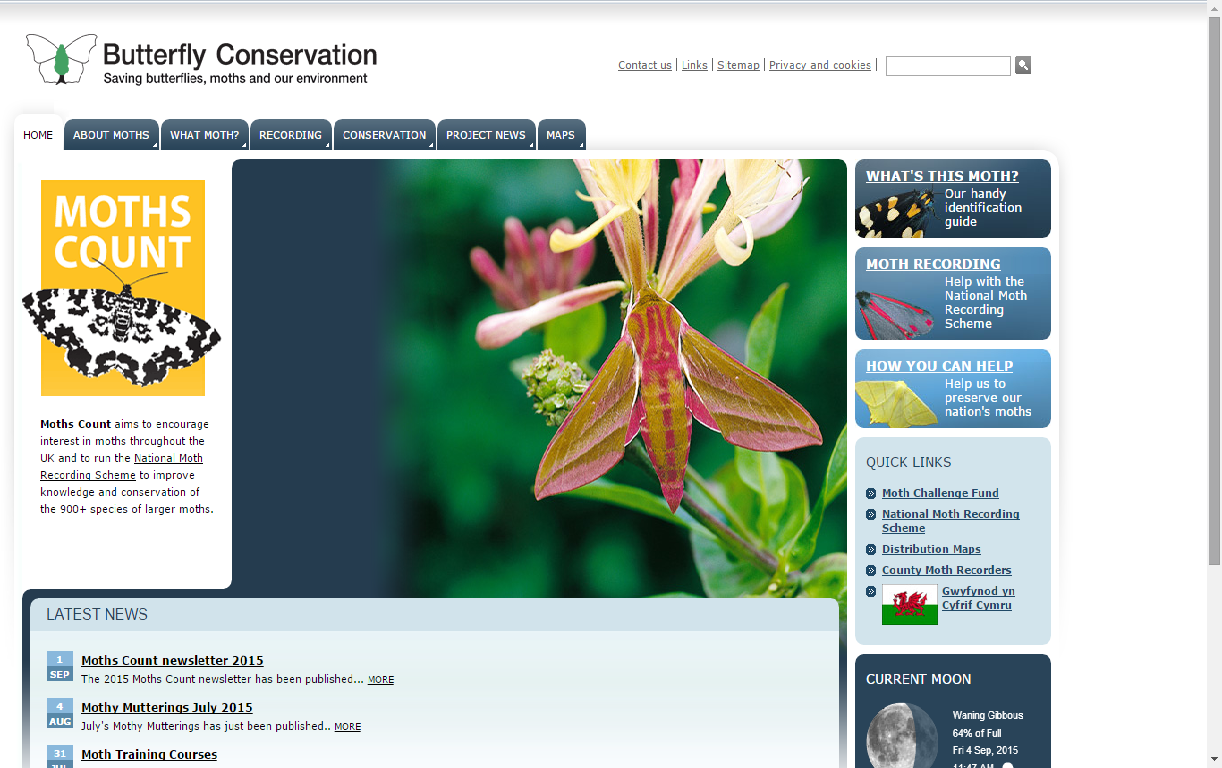Image resolution: width=1222 pixels, height=768 pixels.
Task: Open the ABOUT MOTHS tab
Action: click(110, 134)
